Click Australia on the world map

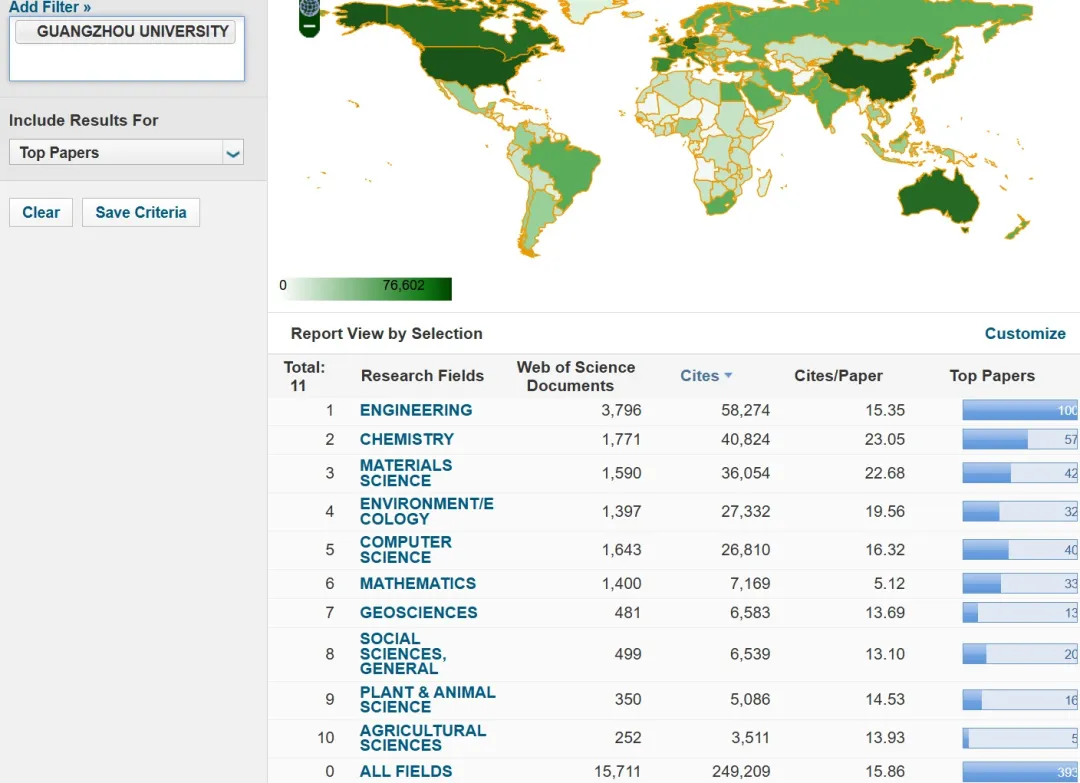937,196
